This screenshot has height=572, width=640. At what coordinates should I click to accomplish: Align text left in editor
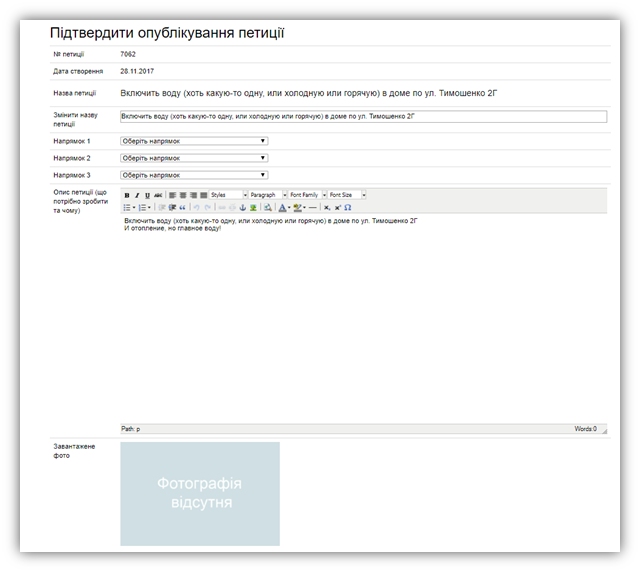point(173,195)
